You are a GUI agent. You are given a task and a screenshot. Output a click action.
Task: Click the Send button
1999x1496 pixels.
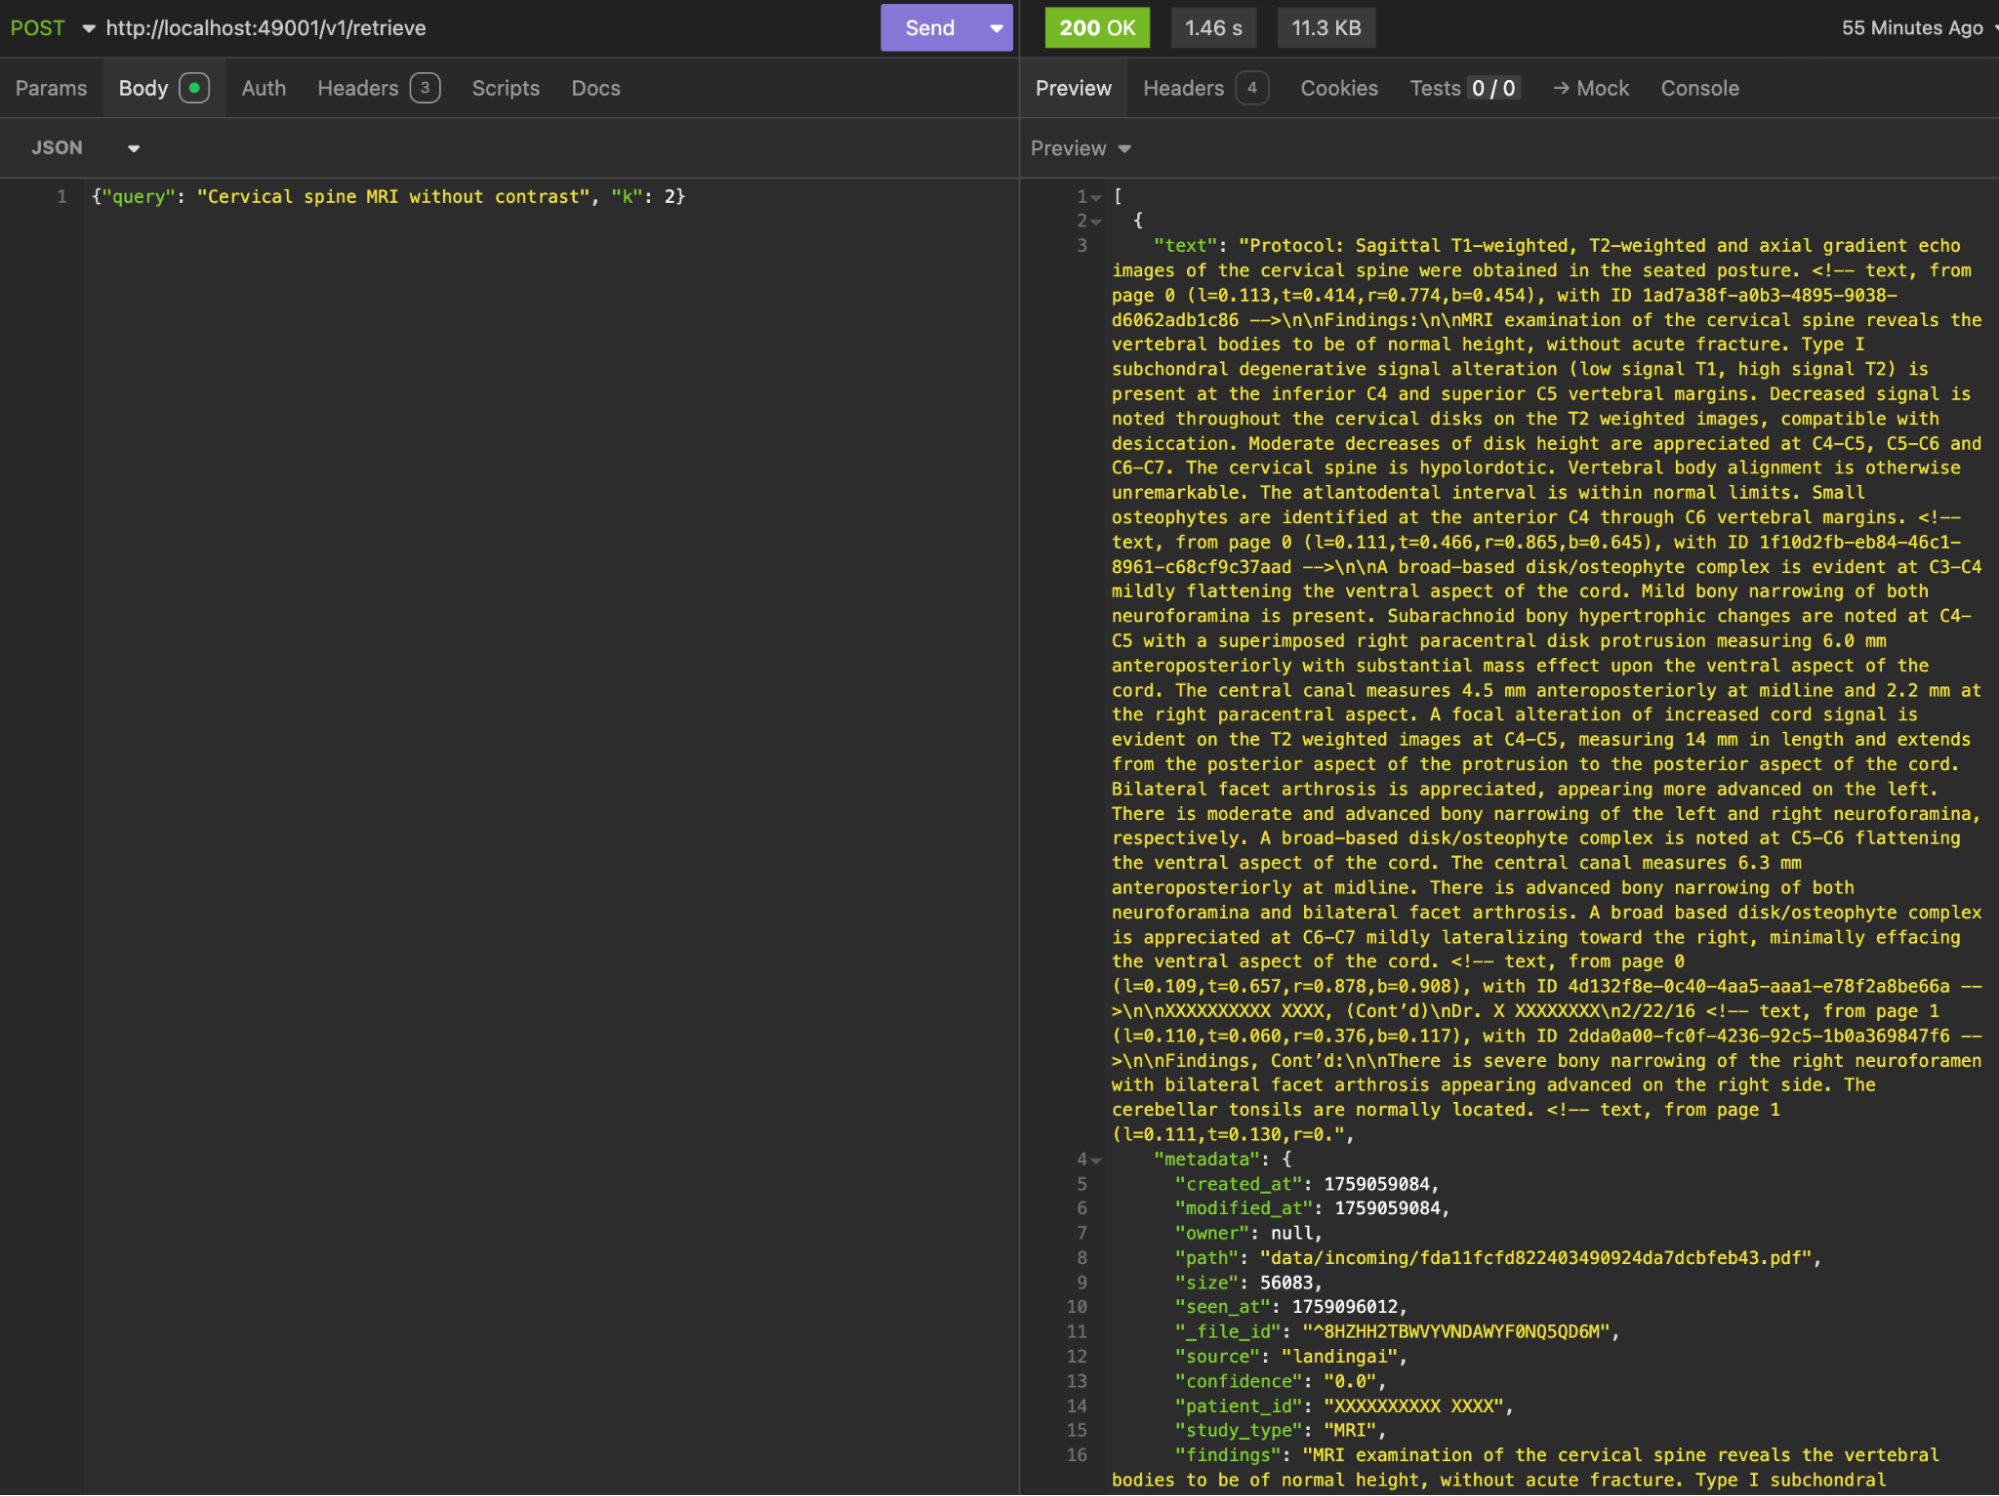pyautogui.click(x=929, y=28)
